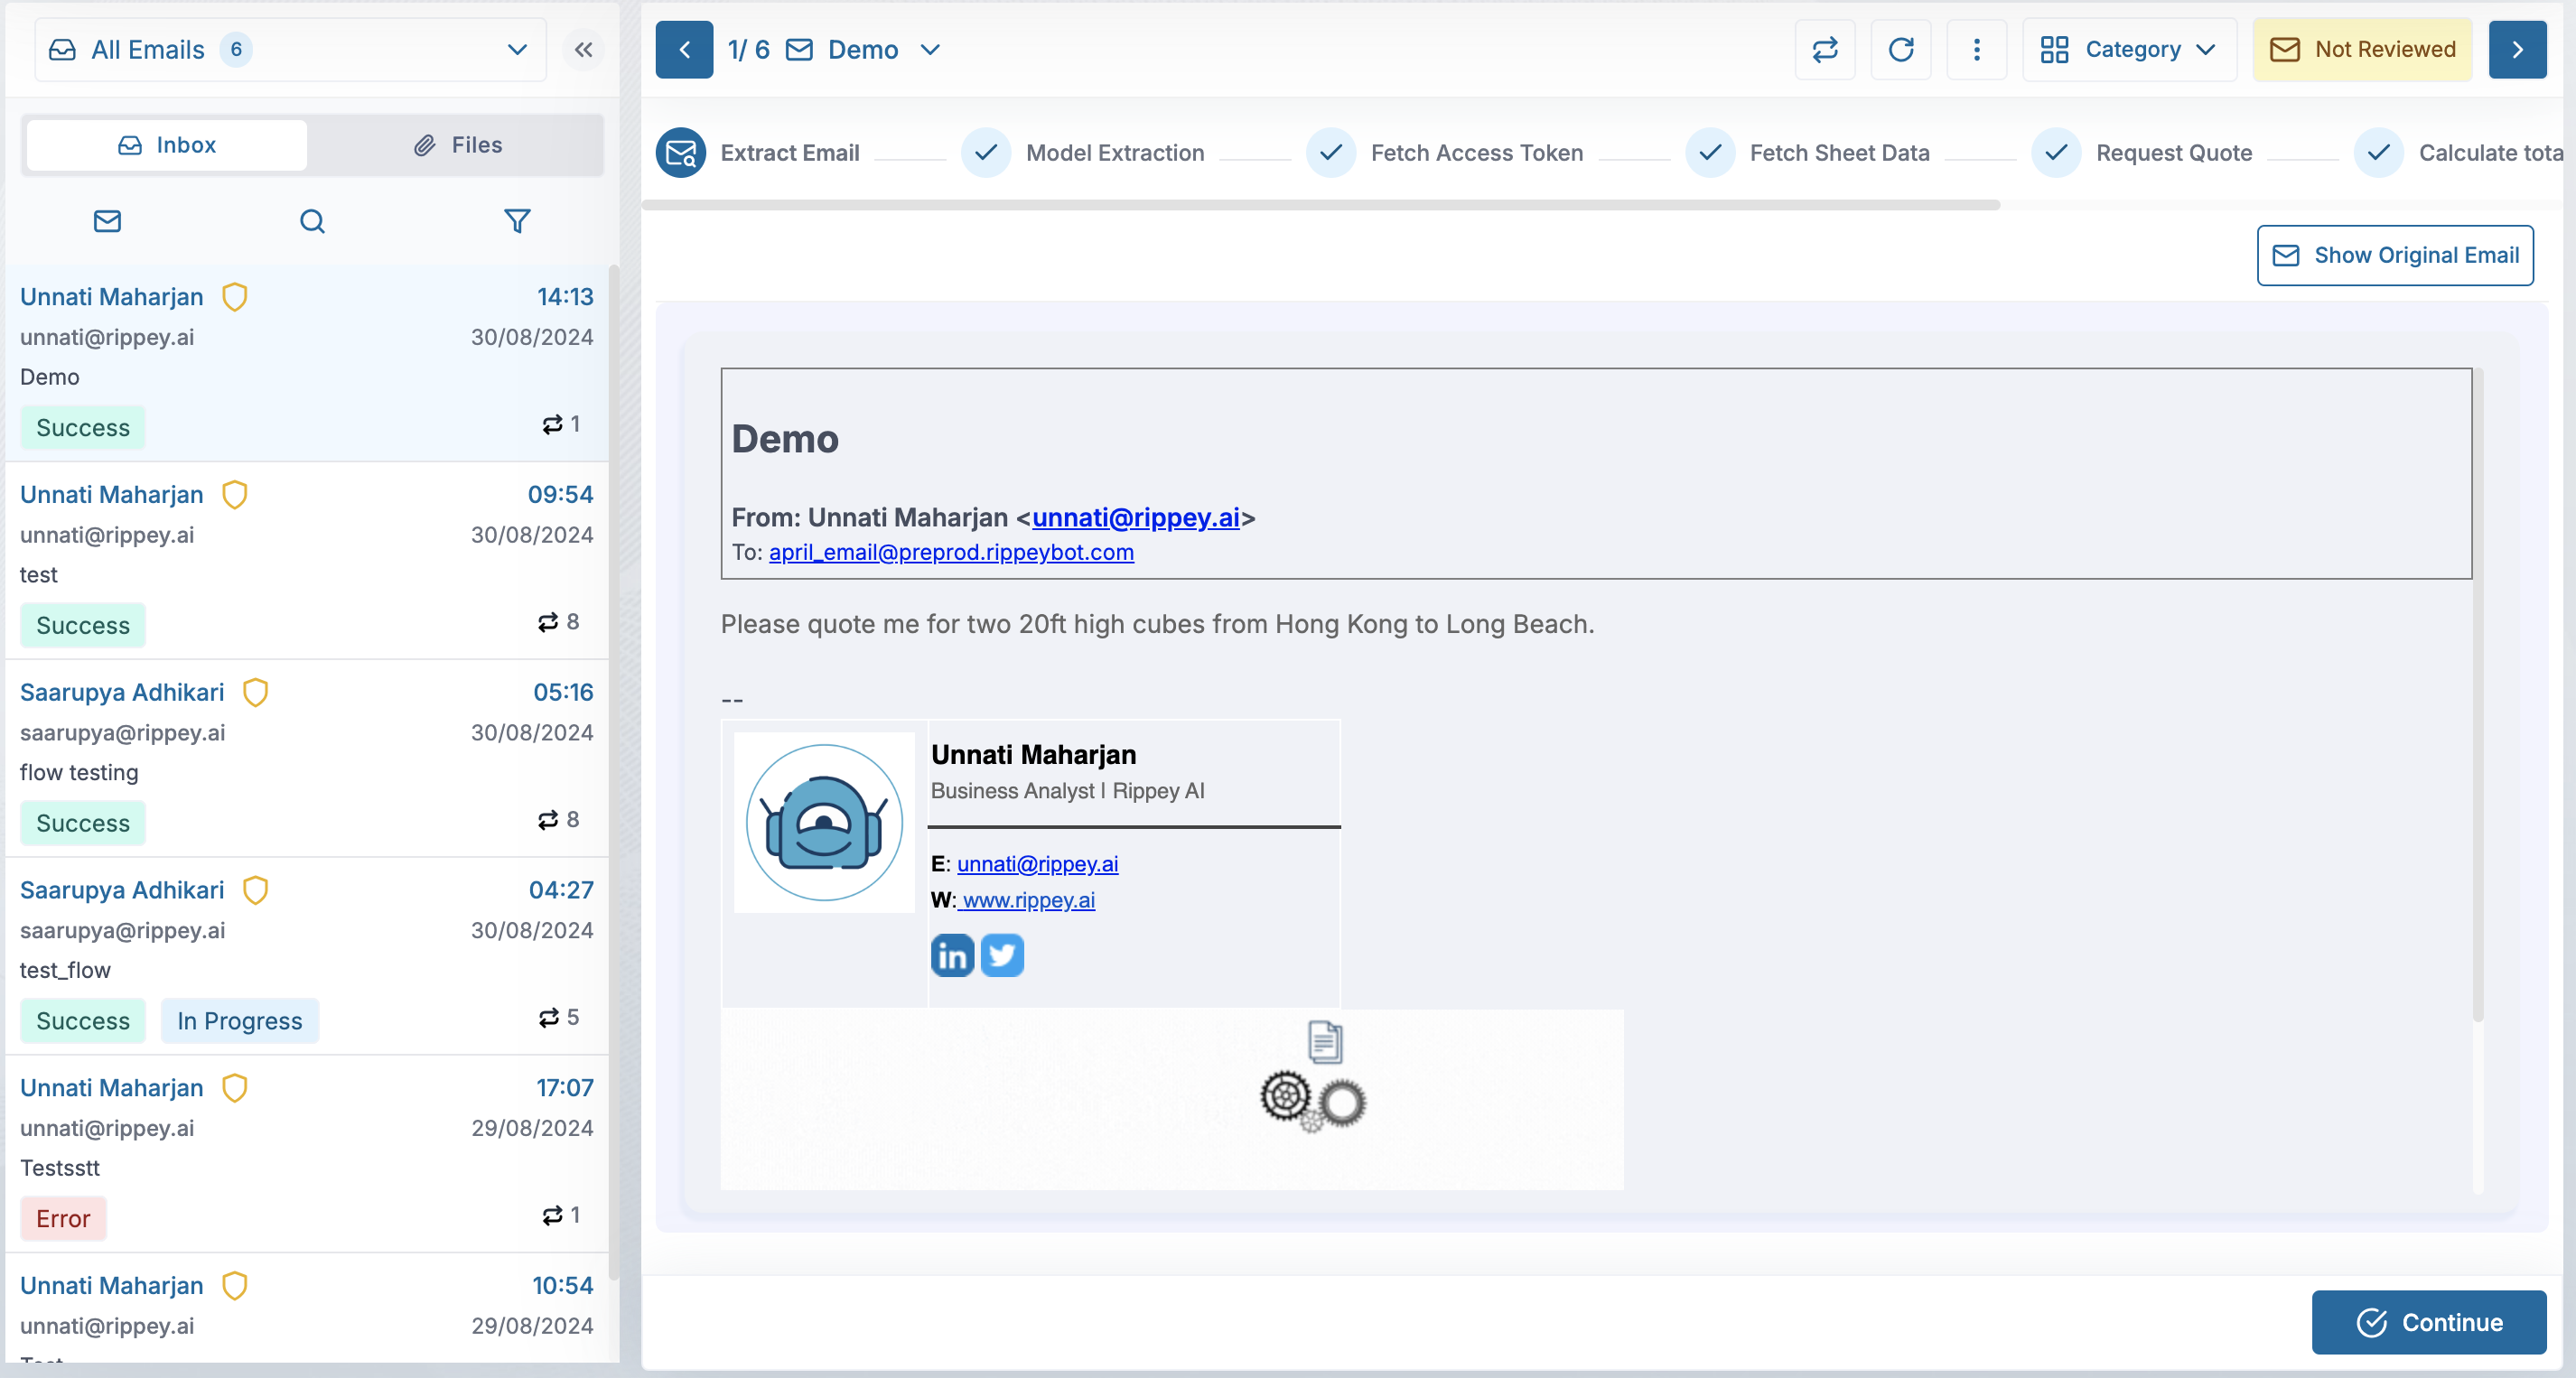Click the envelope icon below Inbox tab

[107, 221]
